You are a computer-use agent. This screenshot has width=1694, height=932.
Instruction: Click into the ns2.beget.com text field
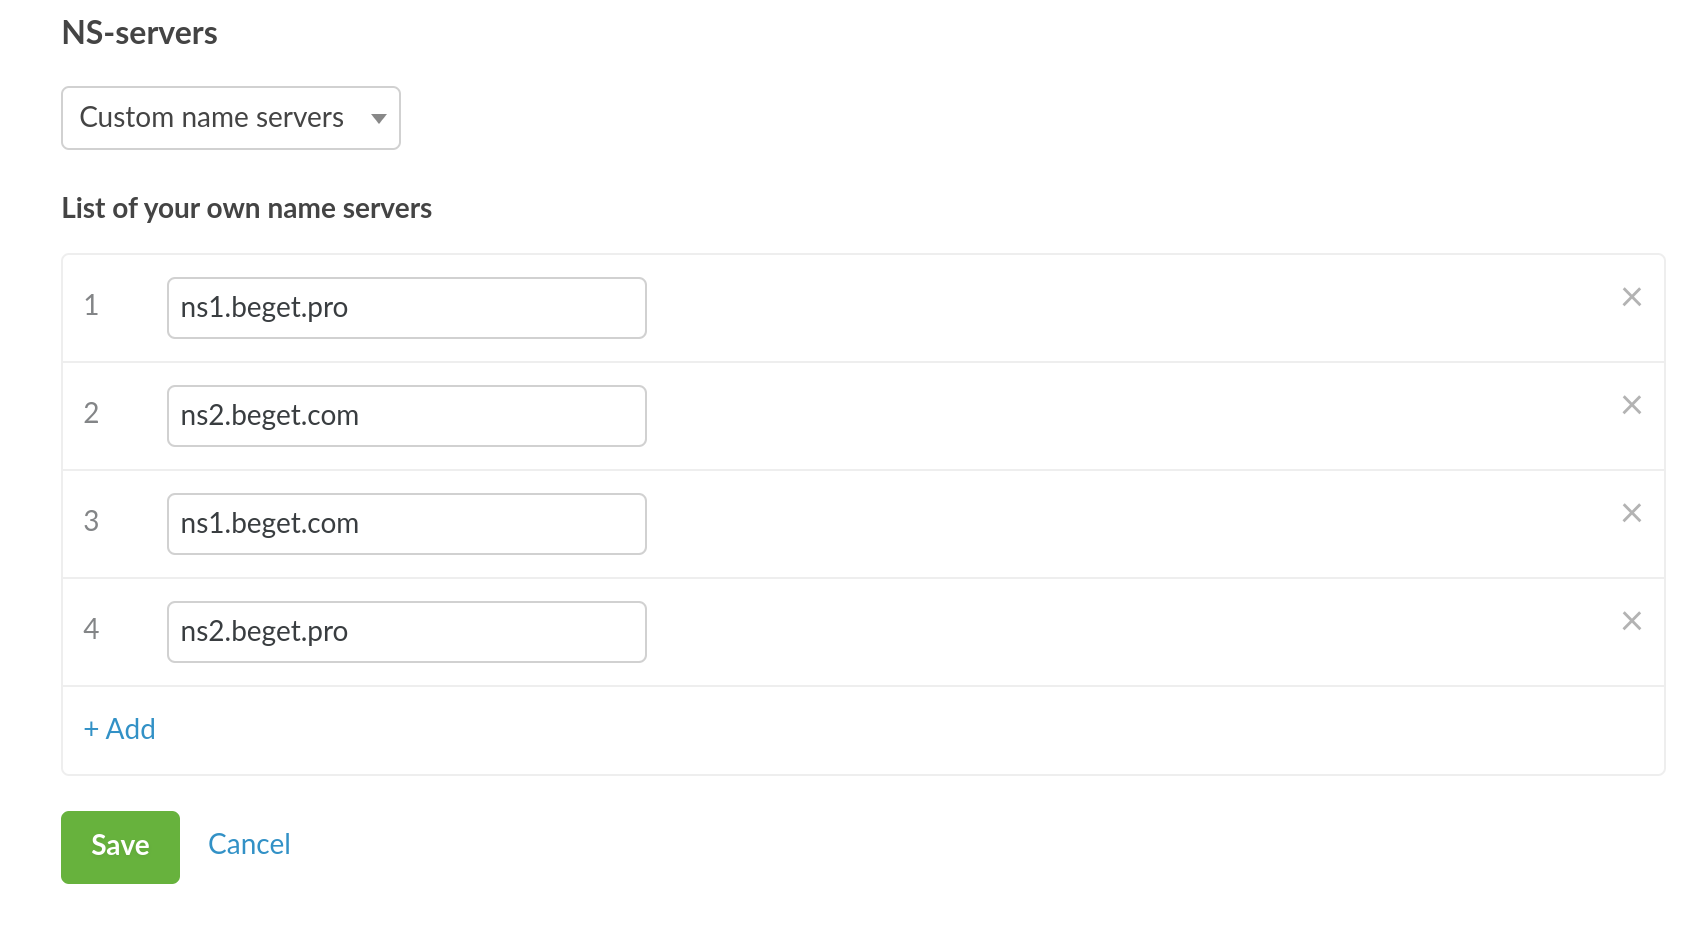406,416
